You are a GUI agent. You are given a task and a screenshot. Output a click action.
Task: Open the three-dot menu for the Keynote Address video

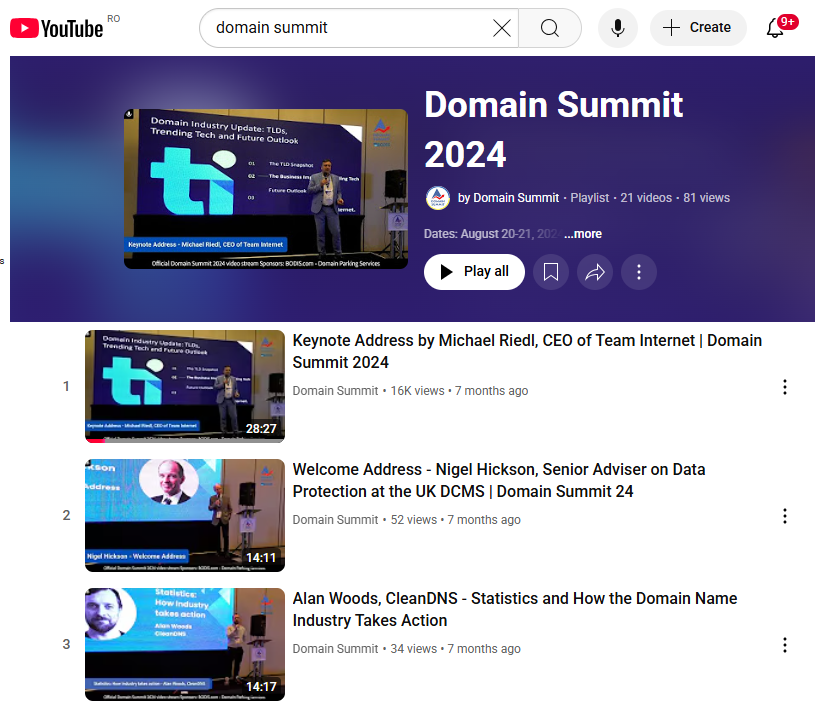(x=784, y=387)
